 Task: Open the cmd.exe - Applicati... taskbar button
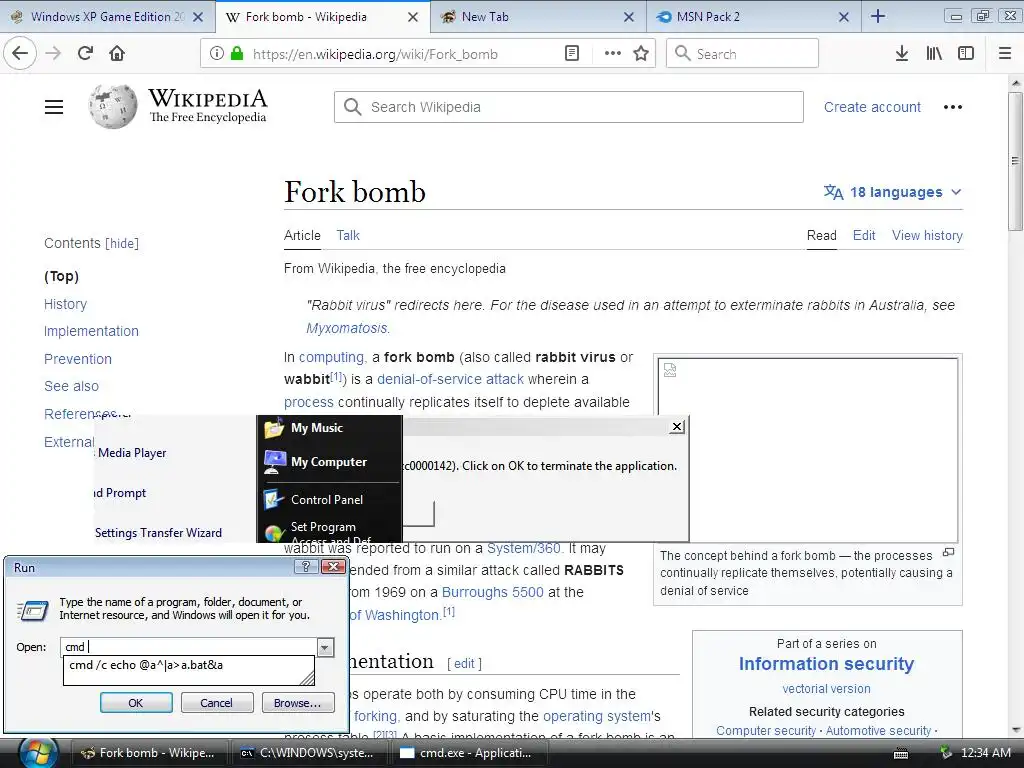click(467, 753)
